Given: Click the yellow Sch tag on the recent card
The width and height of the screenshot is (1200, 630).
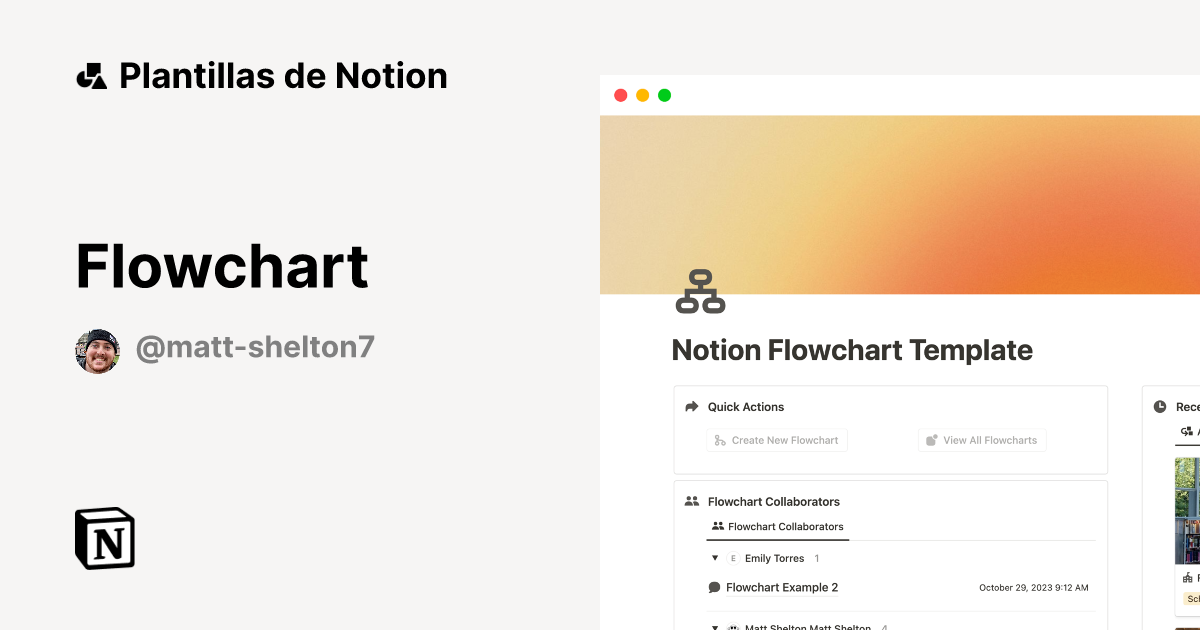Looking at the screenshot, I should coord(1190,597).
